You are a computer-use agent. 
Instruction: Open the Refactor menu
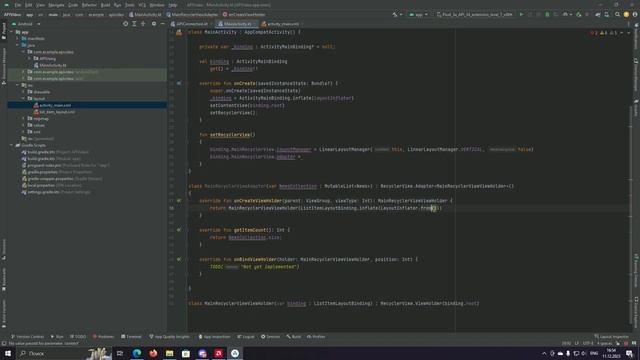(89, 5)
